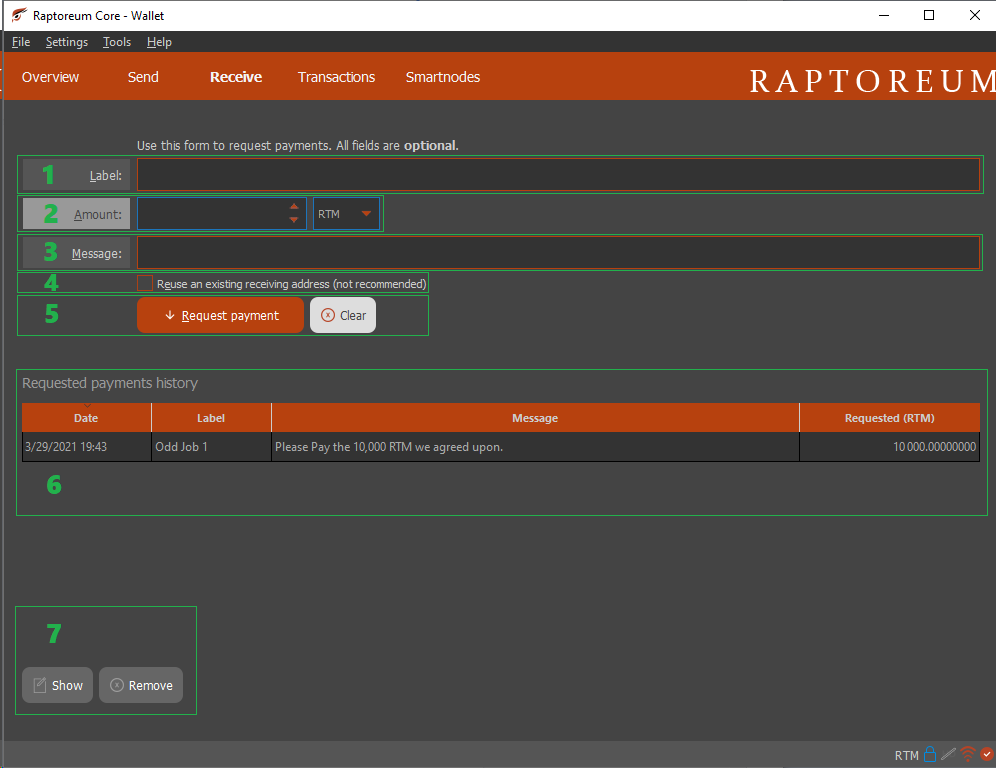Open the Tools menu

(116, 42)
